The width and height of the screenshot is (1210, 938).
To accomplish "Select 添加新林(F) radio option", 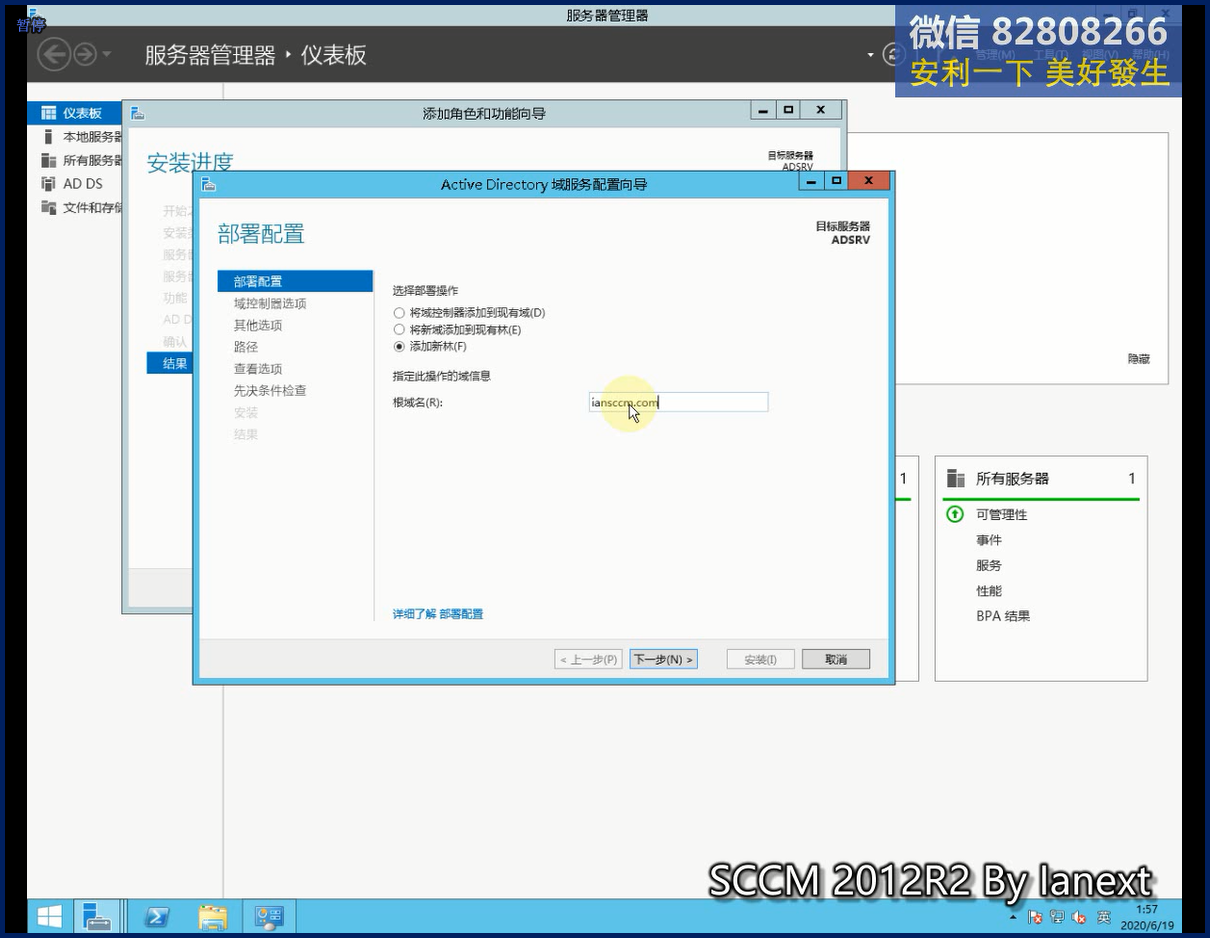I will [400, 347].
